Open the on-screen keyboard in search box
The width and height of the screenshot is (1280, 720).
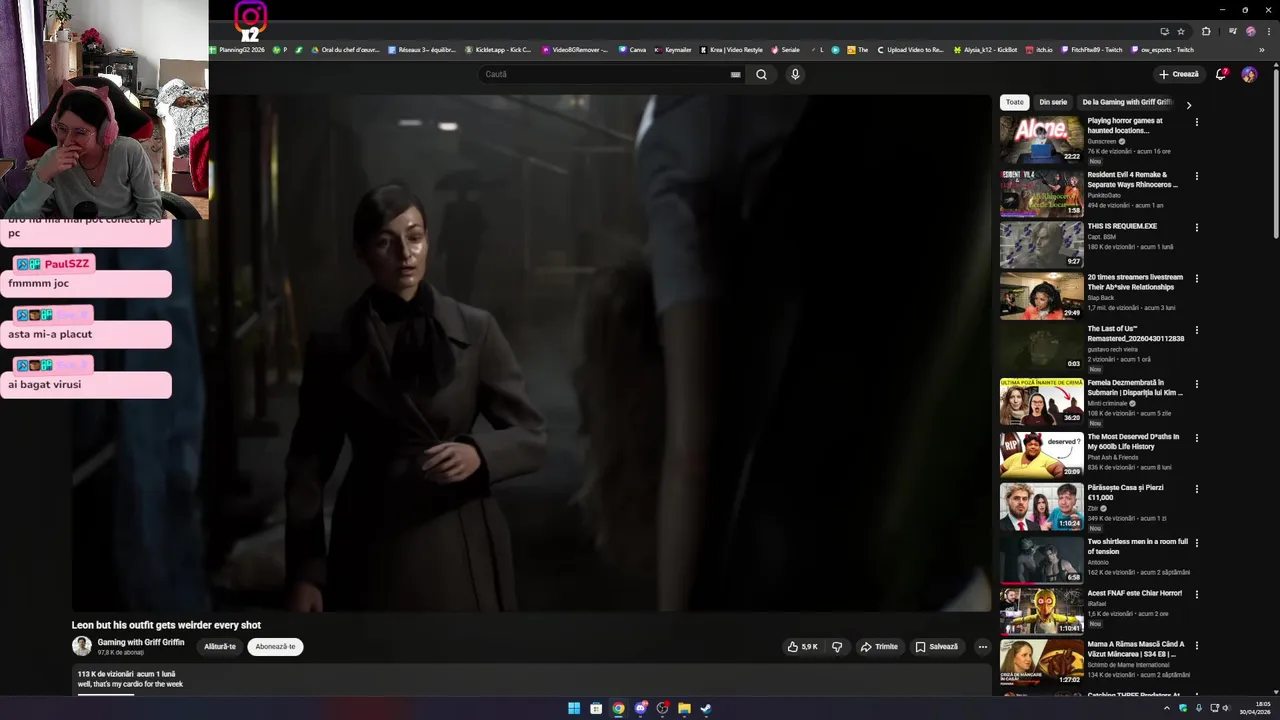pyautogui.click(x=736, y=74)
